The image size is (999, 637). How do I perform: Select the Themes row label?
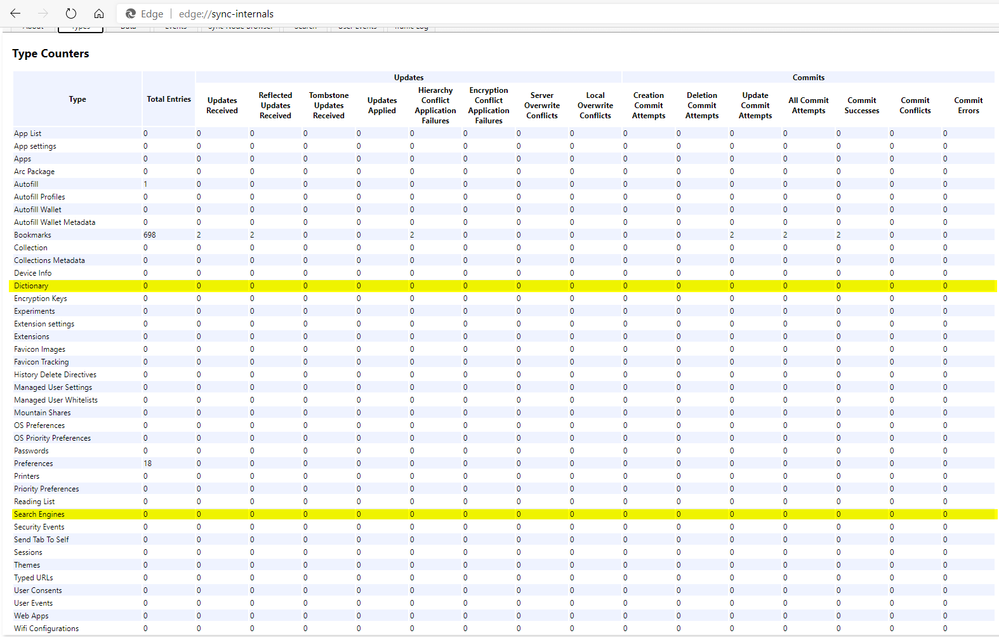click(x=27, y=565)
